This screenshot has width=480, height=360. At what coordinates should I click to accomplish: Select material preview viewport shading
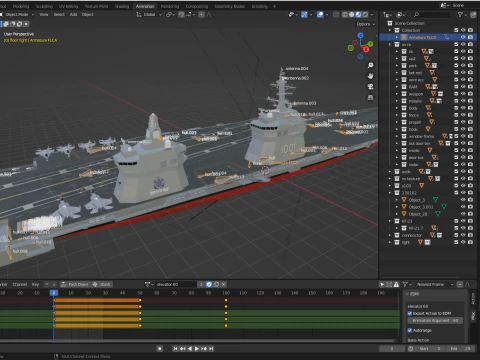point(358,14)
